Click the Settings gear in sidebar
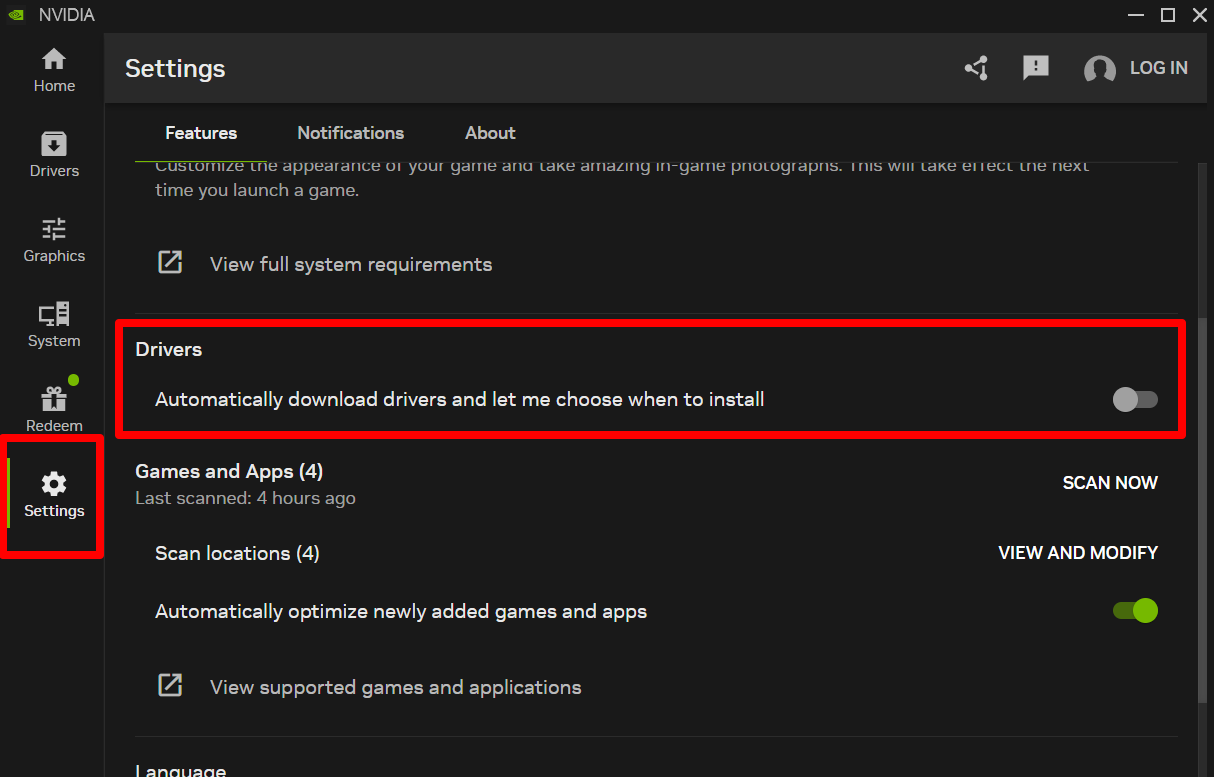 tap(54, 495)
